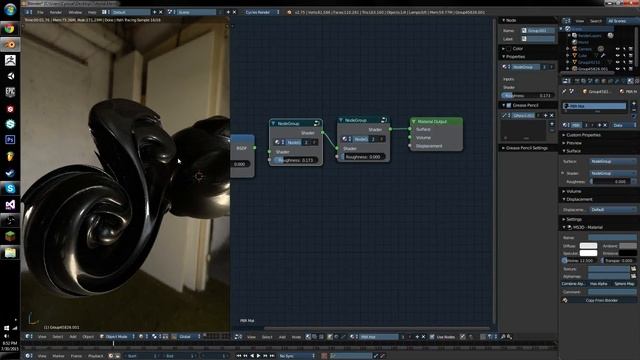Hide Camera object via eye icon
Screen dimensions: 640x360
618,49
